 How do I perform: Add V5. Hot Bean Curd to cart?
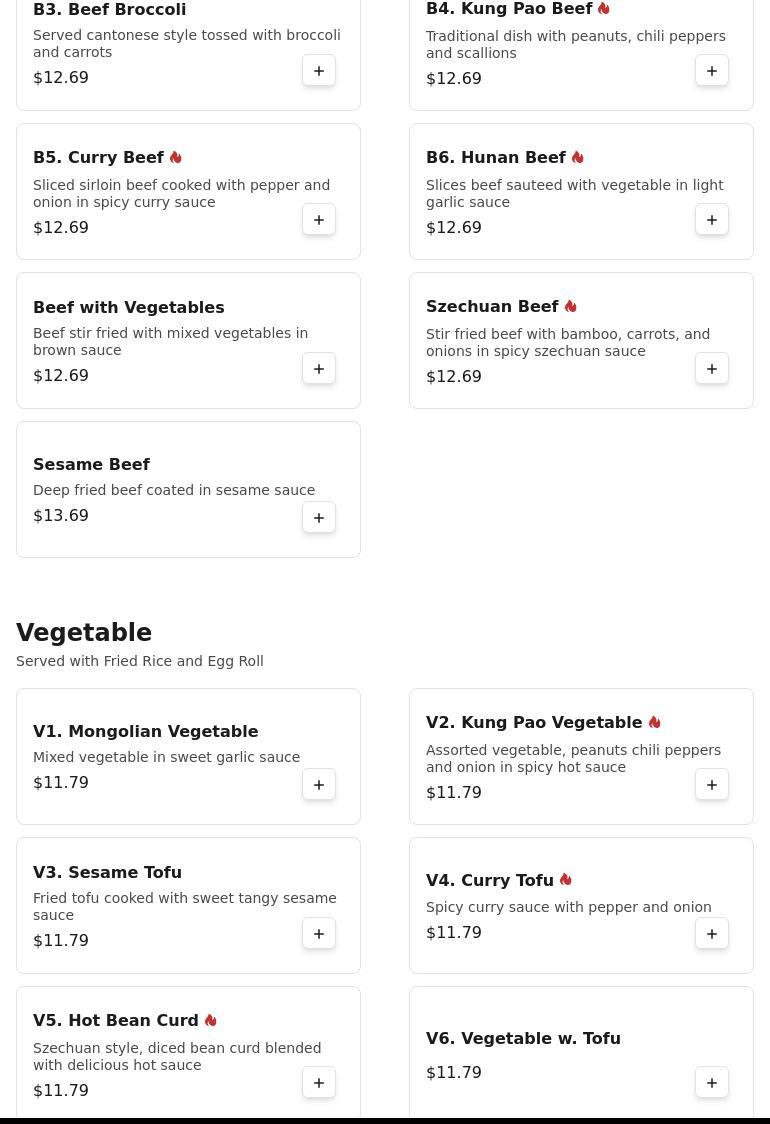click(319, 1083)
